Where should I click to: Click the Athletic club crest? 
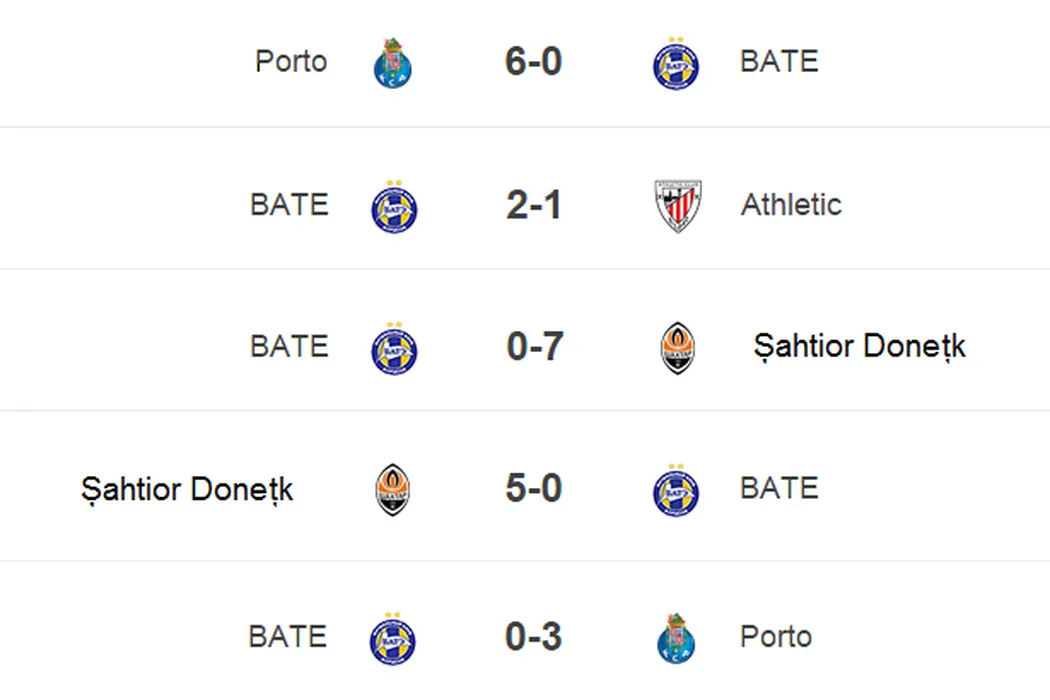[x=677, y=206]
